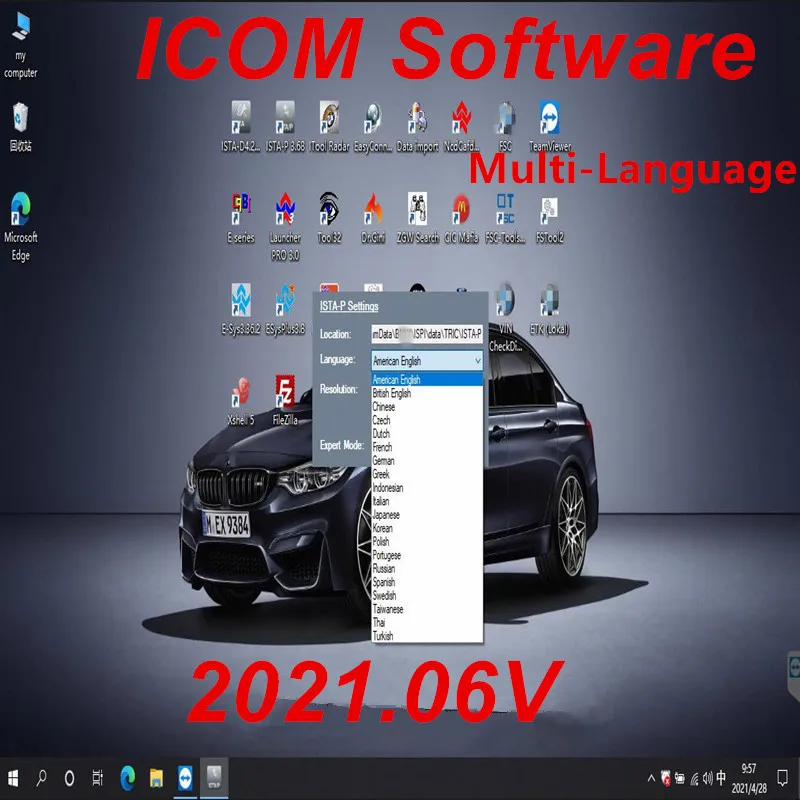Launch the ITool Radar shortcut
The width and height of the screenshot is (800, 800).
(329, 126)
